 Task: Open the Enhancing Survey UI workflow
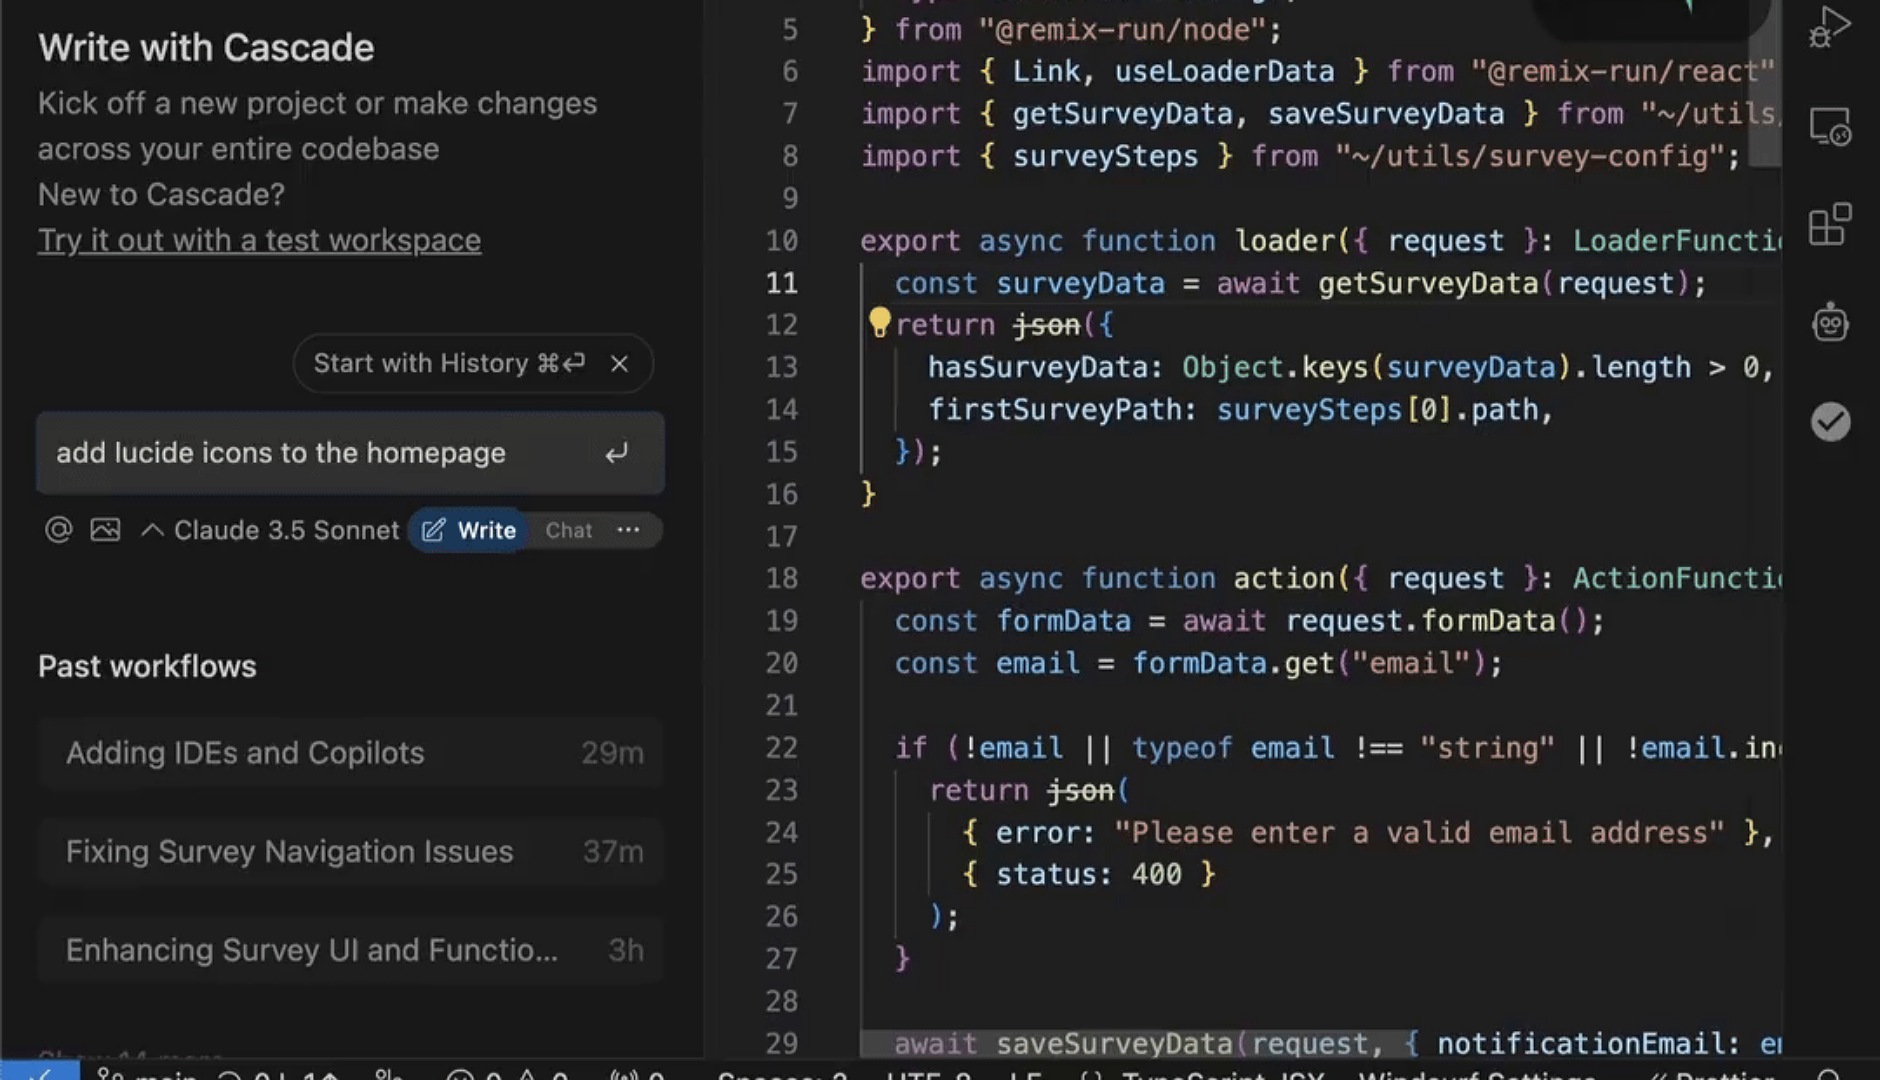pos(351,950)
